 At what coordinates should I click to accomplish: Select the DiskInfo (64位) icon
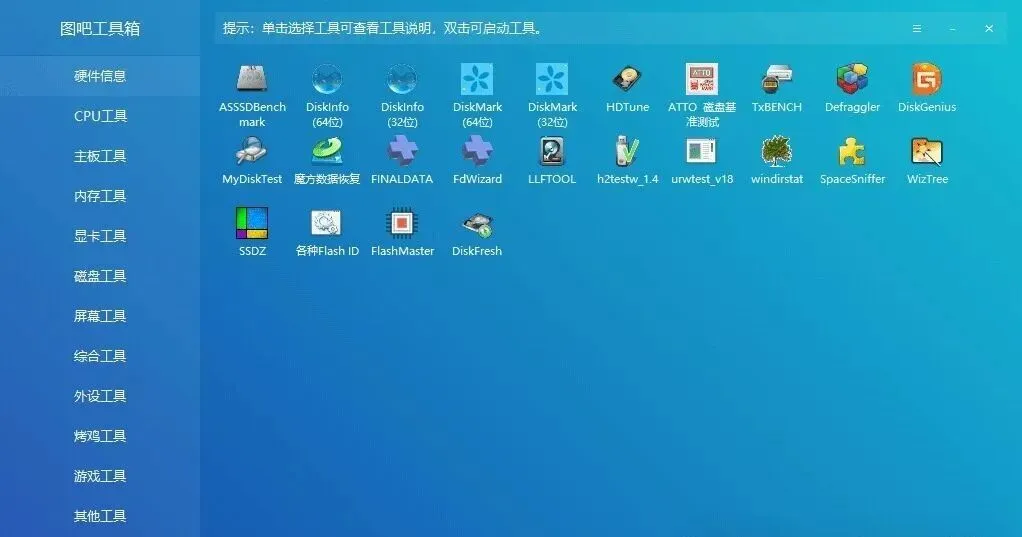point(327,80)
